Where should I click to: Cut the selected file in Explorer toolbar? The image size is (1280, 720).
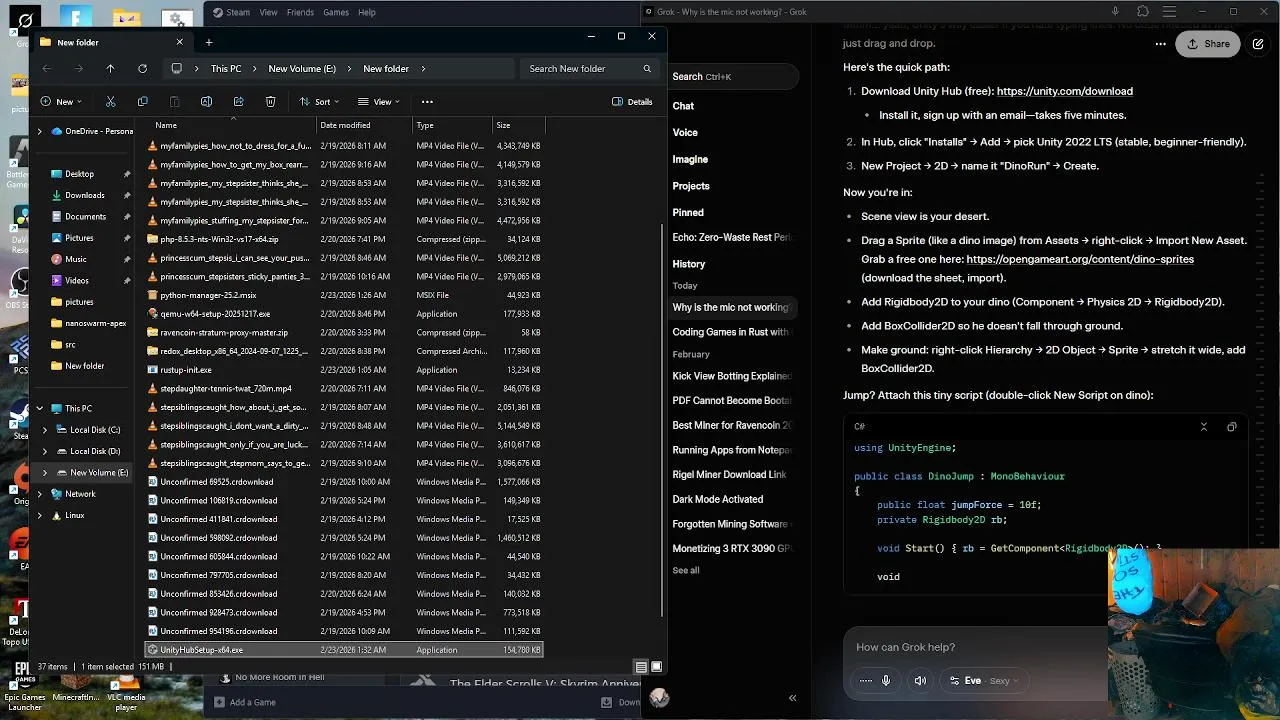pyautogui.click(x=110, y=101)
